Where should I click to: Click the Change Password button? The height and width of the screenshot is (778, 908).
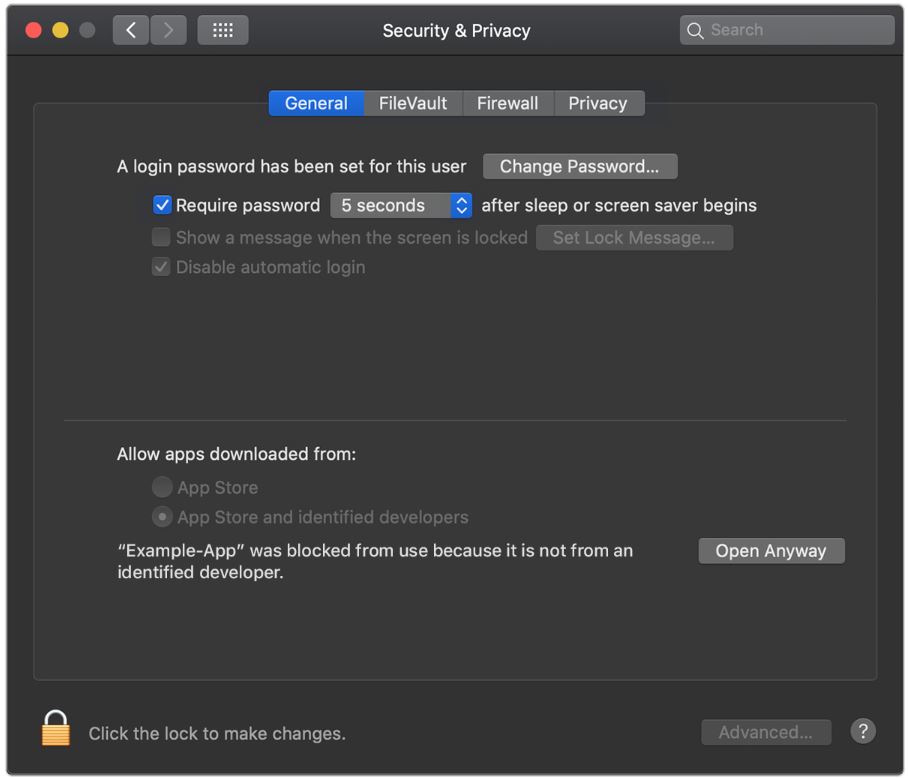click(x=580, y=167)
